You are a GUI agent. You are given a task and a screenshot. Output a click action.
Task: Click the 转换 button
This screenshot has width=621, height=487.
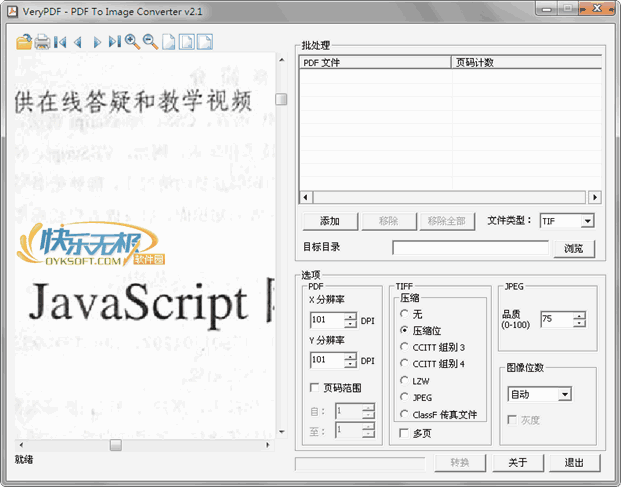(x=460, y=462)
